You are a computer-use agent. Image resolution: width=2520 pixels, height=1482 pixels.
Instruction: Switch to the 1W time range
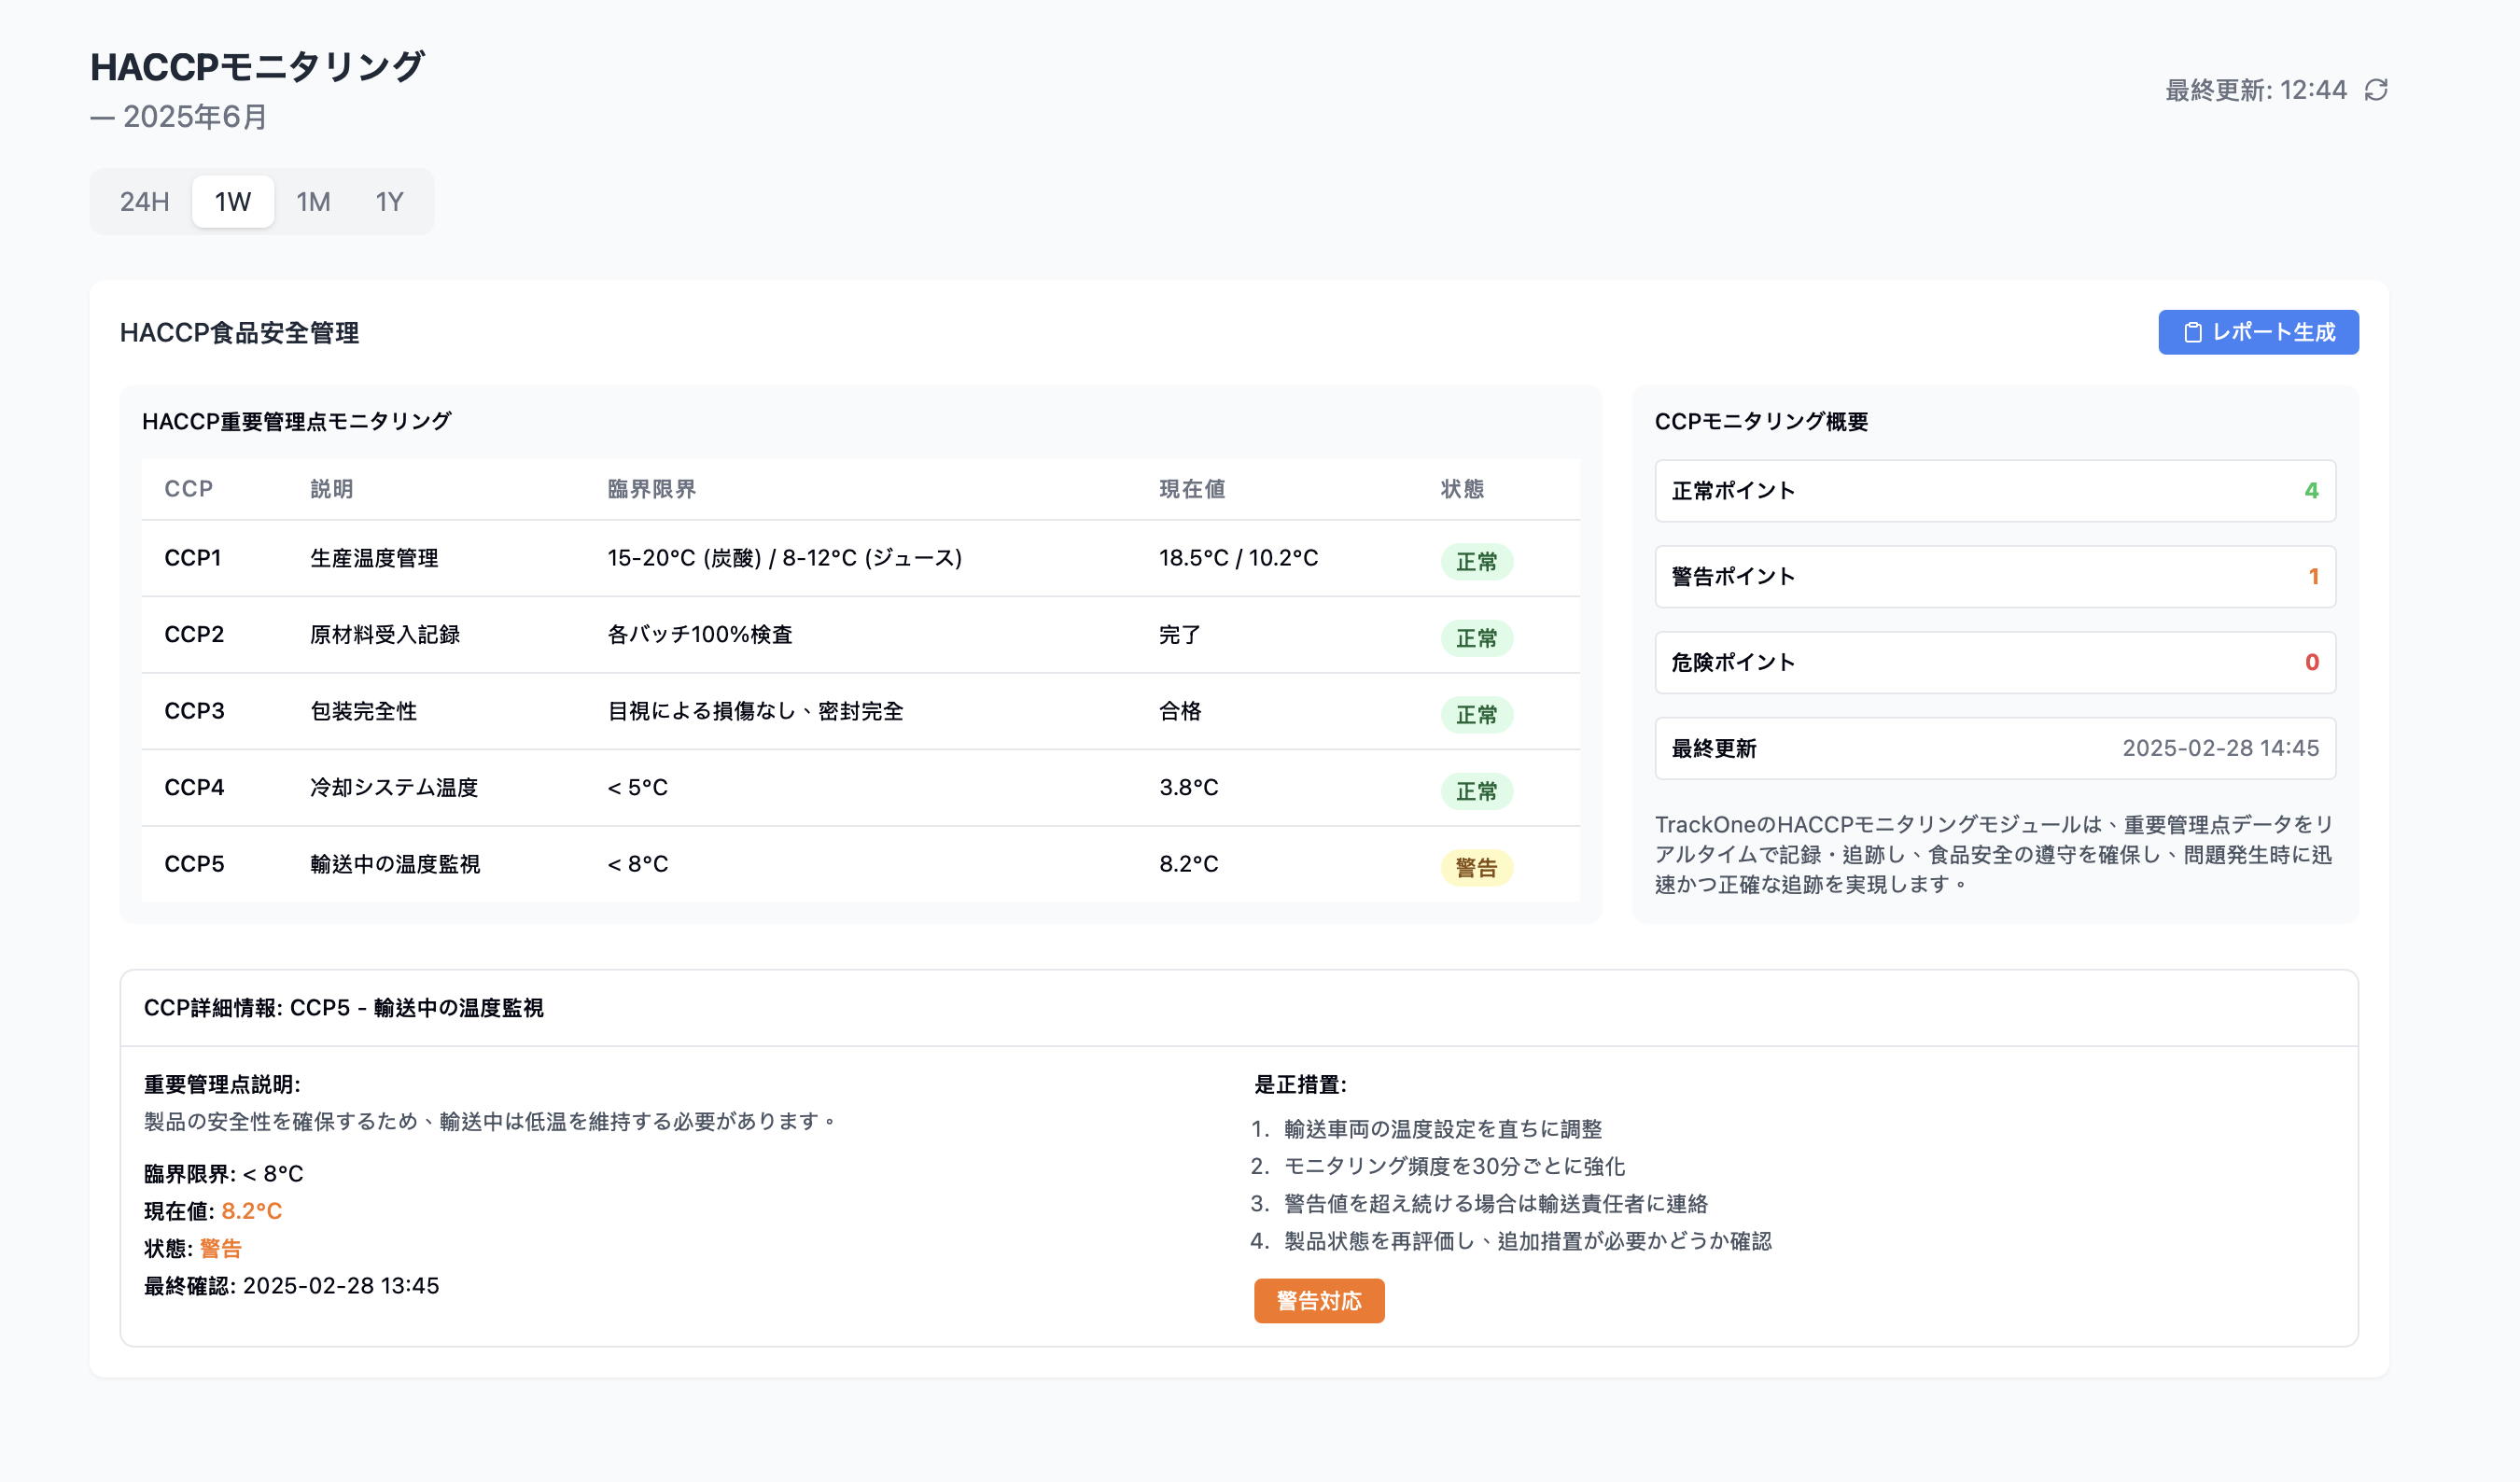pos(232,202)
